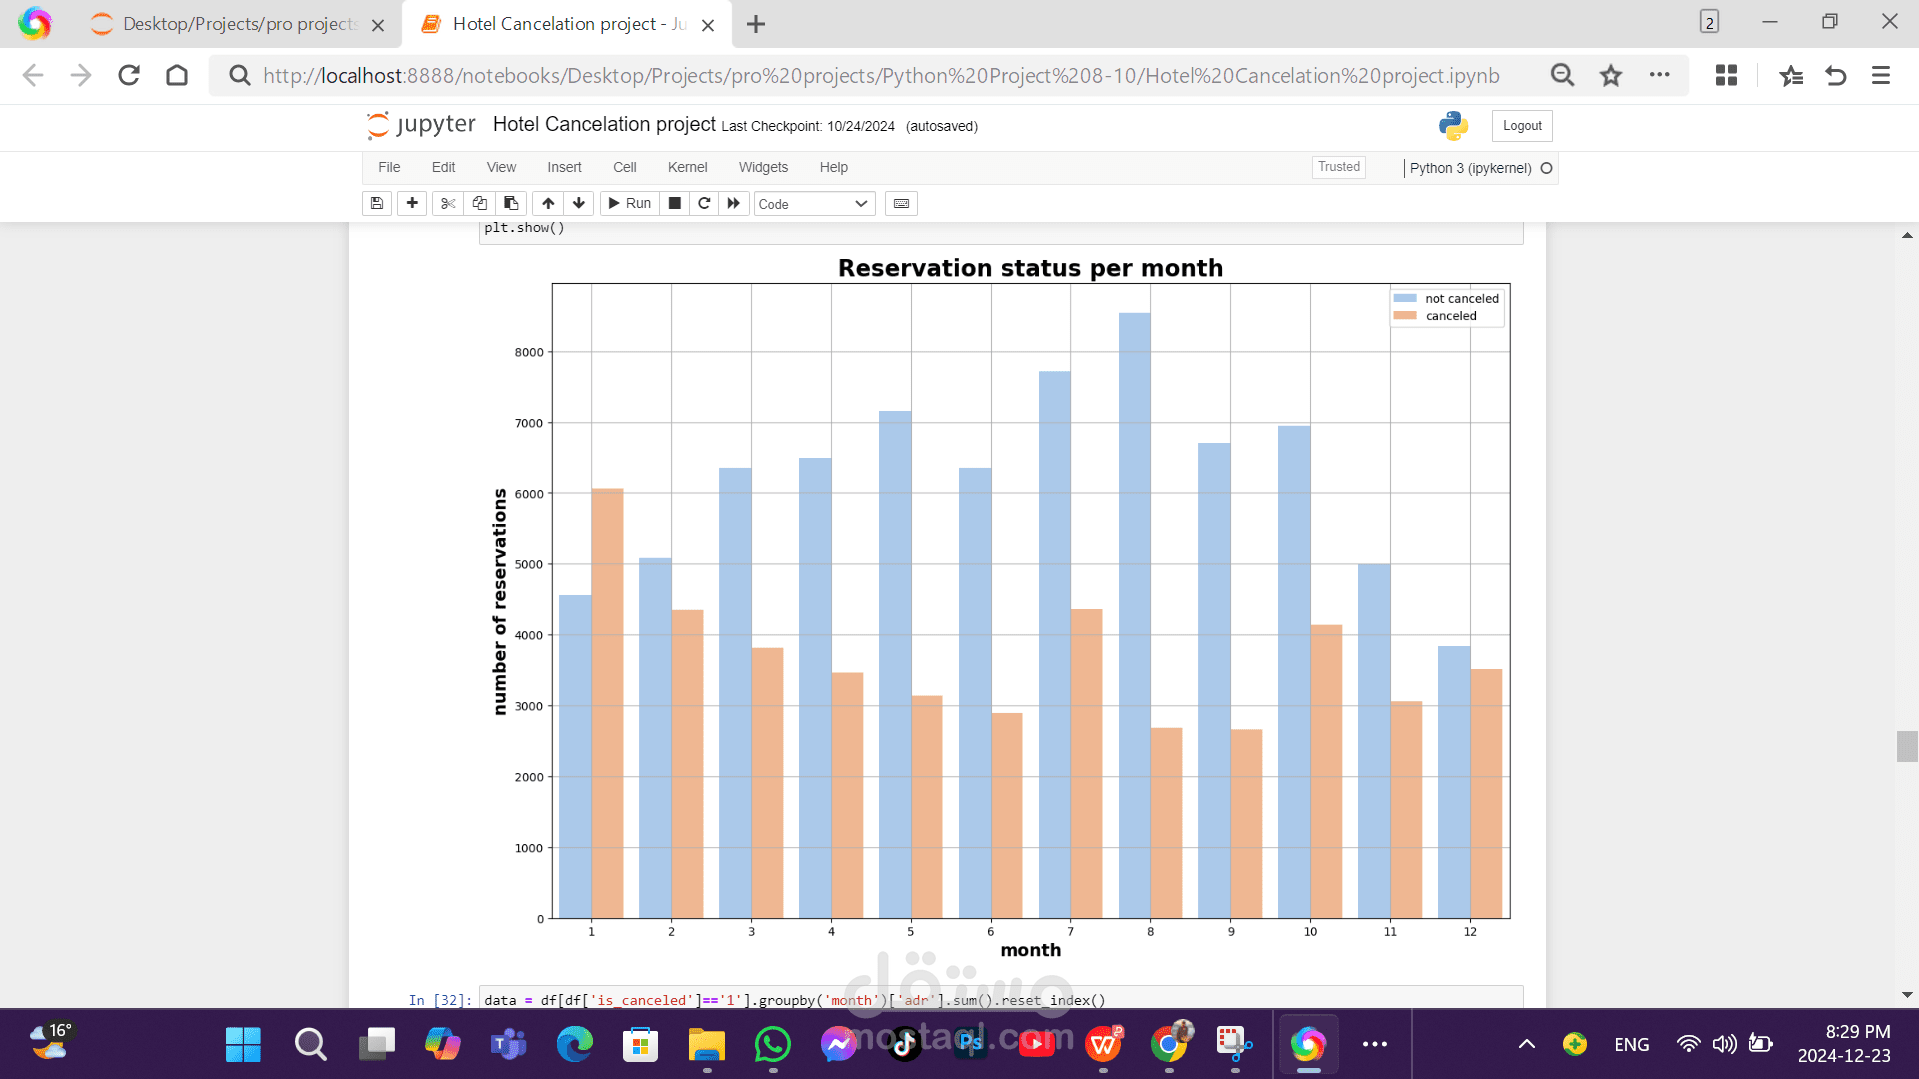Move selected cell down arrow
The height and width of the screenshot is (1079, 1919).
point(579,204)
